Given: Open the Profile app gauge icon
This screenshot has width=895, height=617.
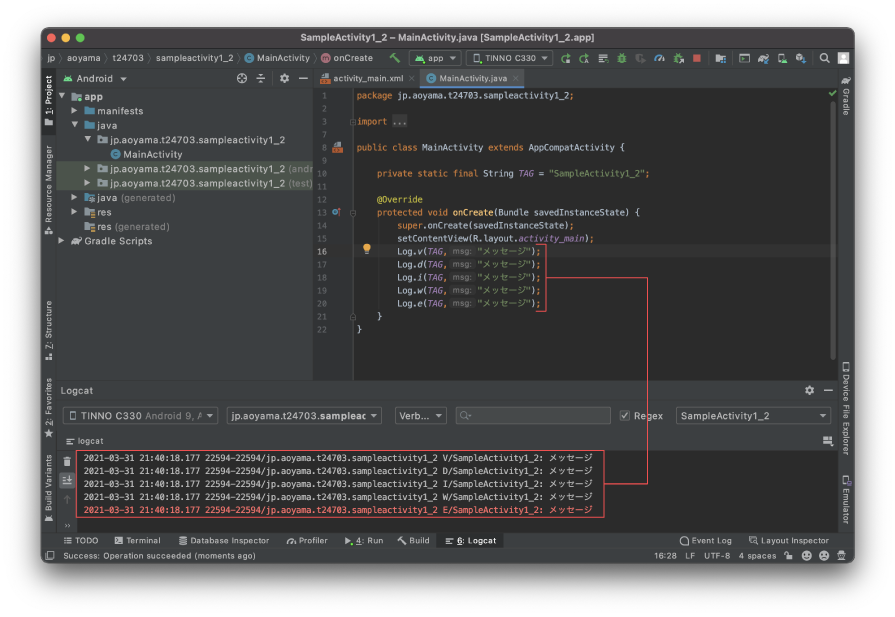Looking at the screenshot, I should point(659,58).
